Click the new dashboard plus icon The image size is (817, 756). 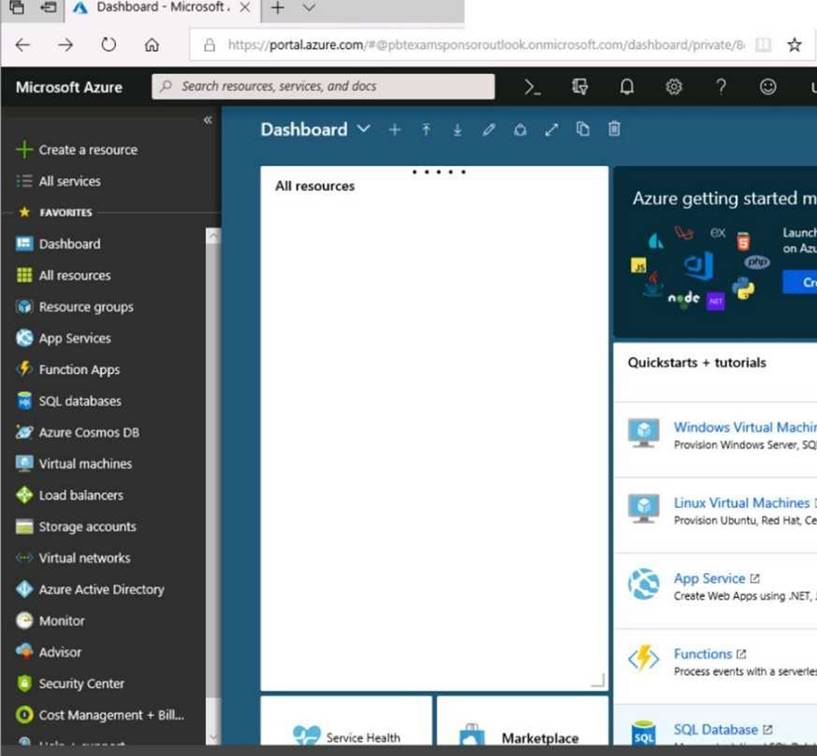click(x=394, y=129)
